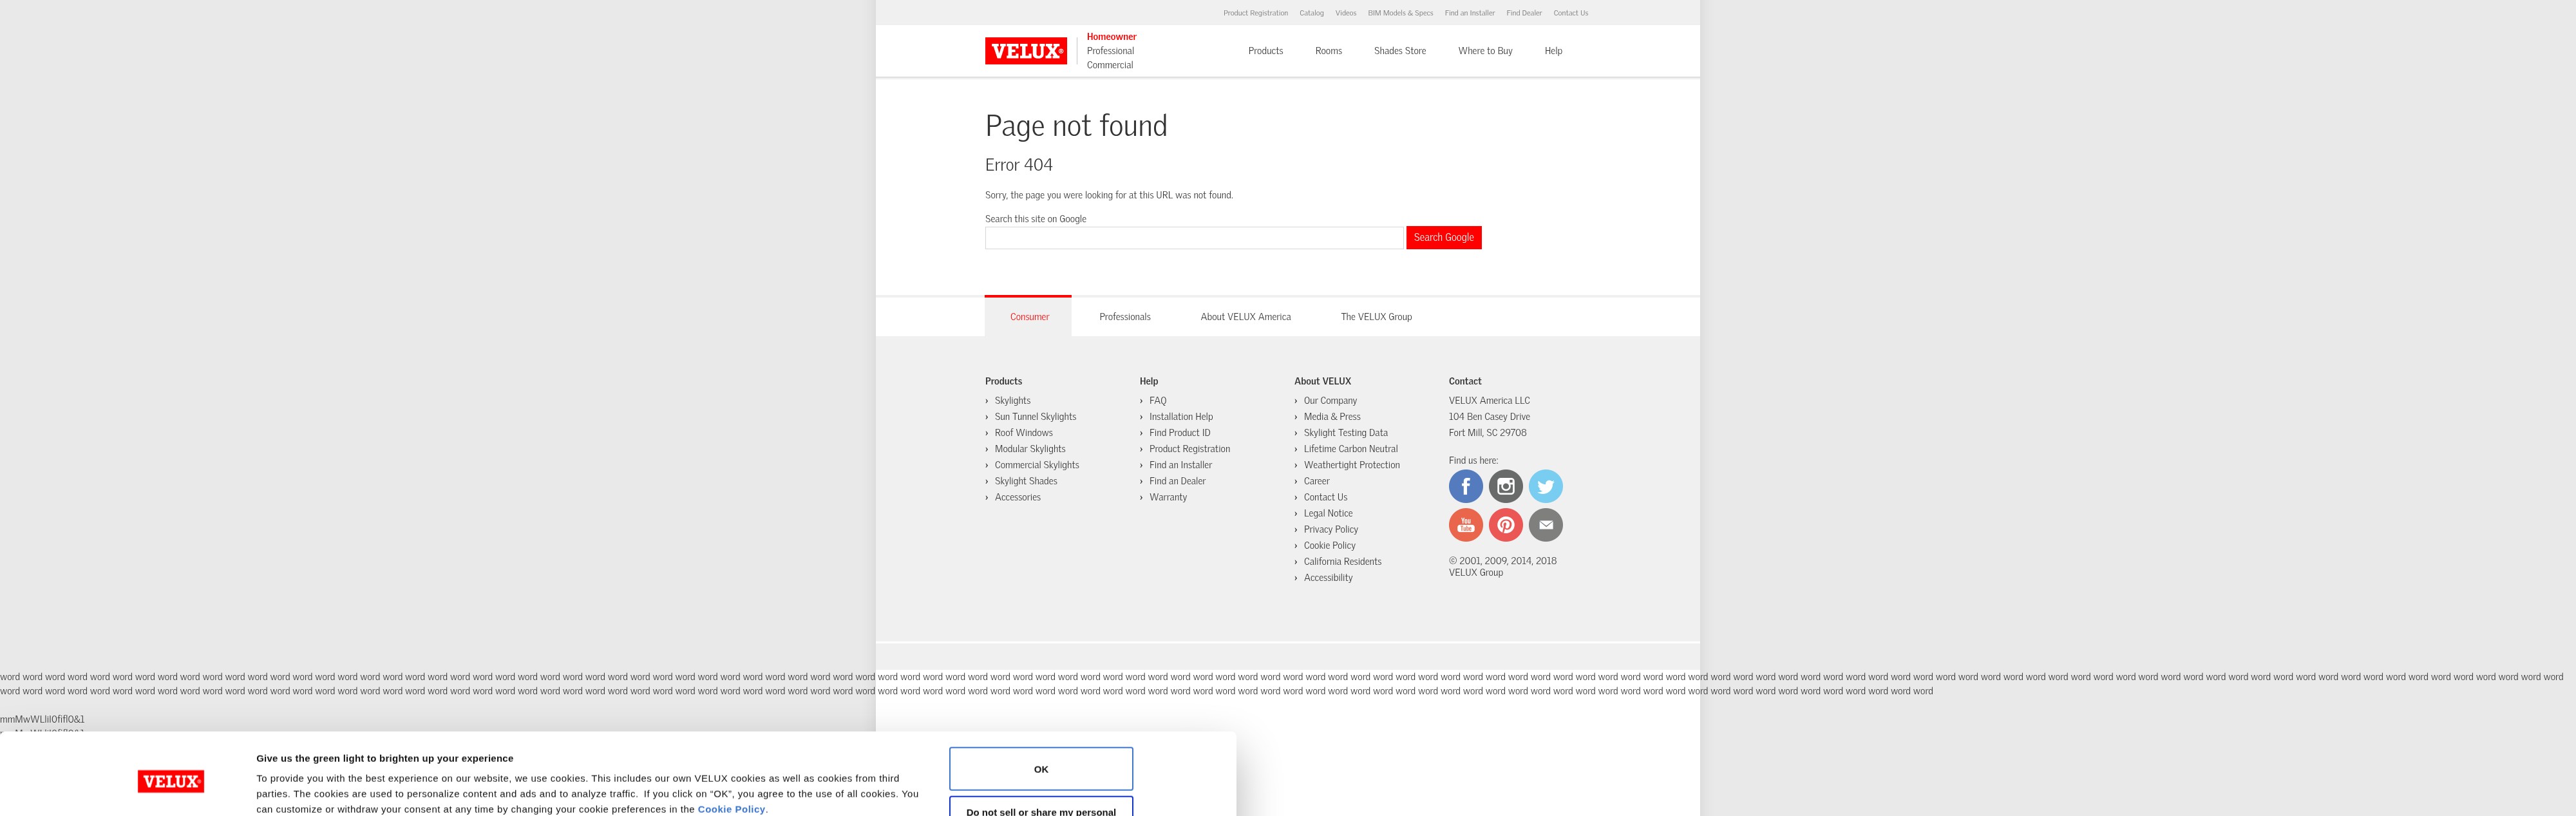Open the Shades Store menu
This screenshot has width=2576, height=816.
[1399, 51]
